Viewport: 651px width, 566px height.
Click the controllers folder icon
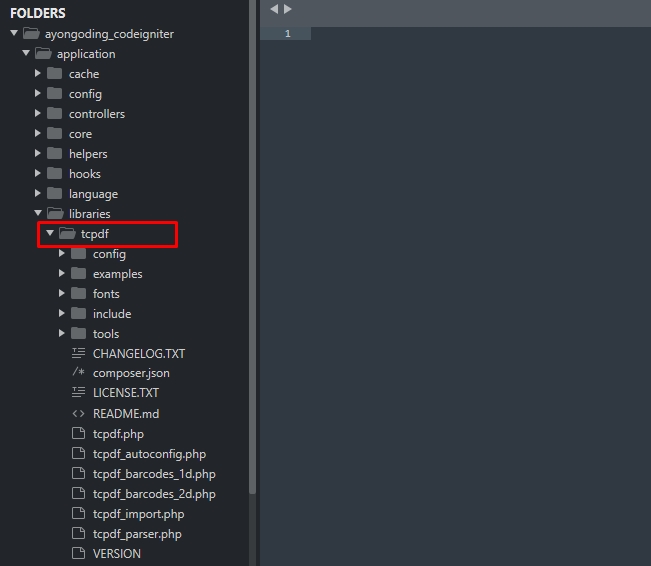coord(54,113)
